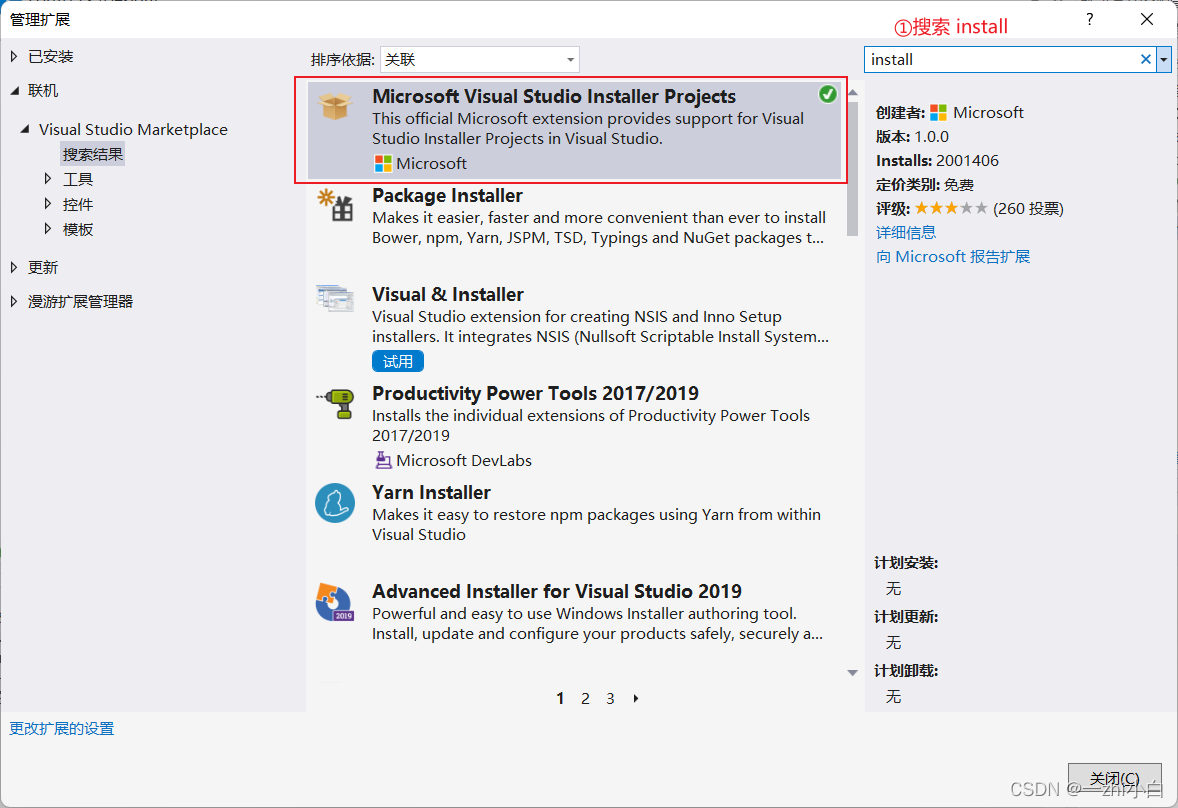Open the search box history dropdown arrow

click(1164, 59)
